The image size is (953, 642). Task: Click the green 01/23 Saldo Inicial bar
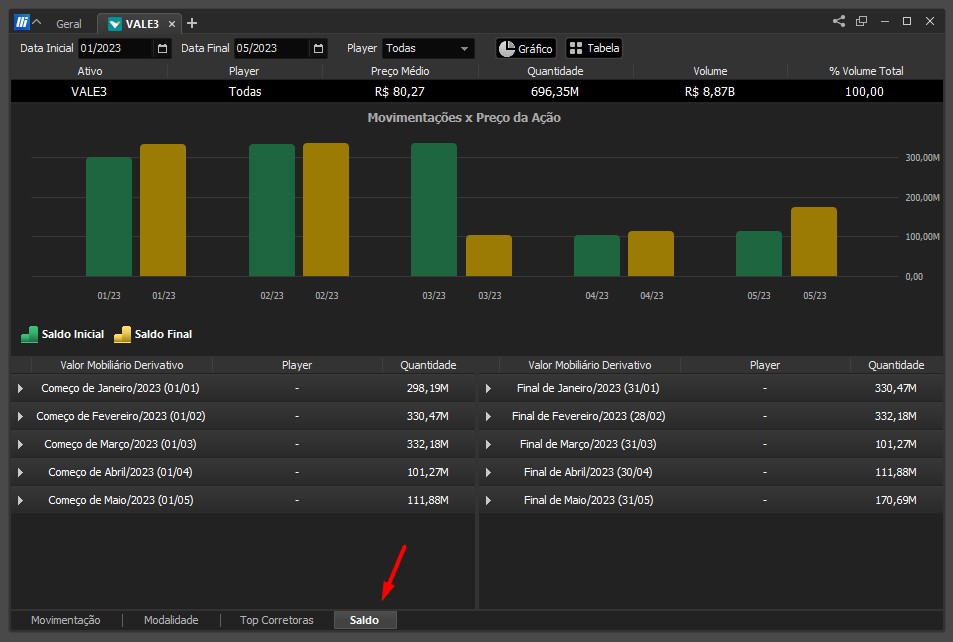coord(109,217)
